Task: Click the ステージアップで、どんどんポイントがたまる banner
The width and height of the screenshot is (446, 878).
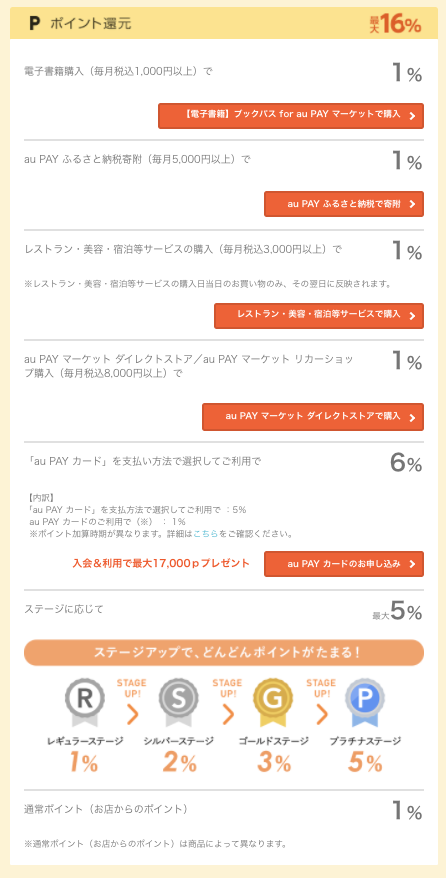Action: click(x=224, y=653)
